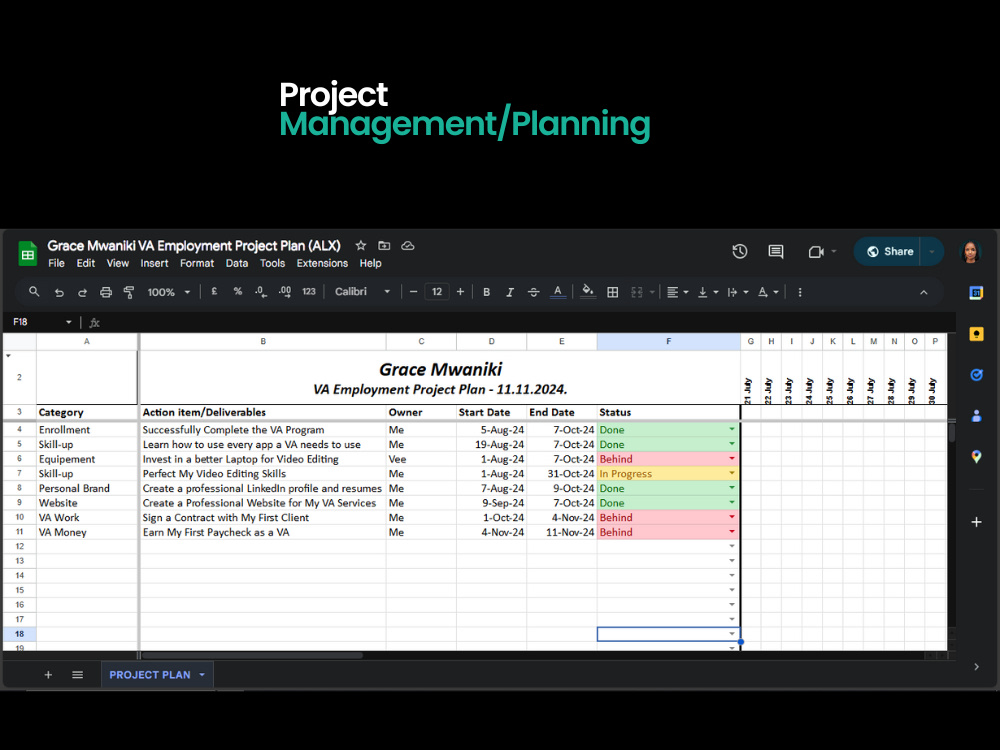1000x750 pixels.
Task: Open the Format menu
Action: pos(196,263)
